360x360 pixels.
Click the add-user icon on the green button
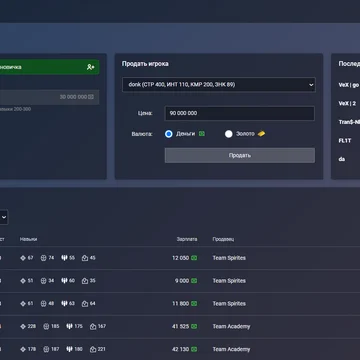[x=90, y=67]
